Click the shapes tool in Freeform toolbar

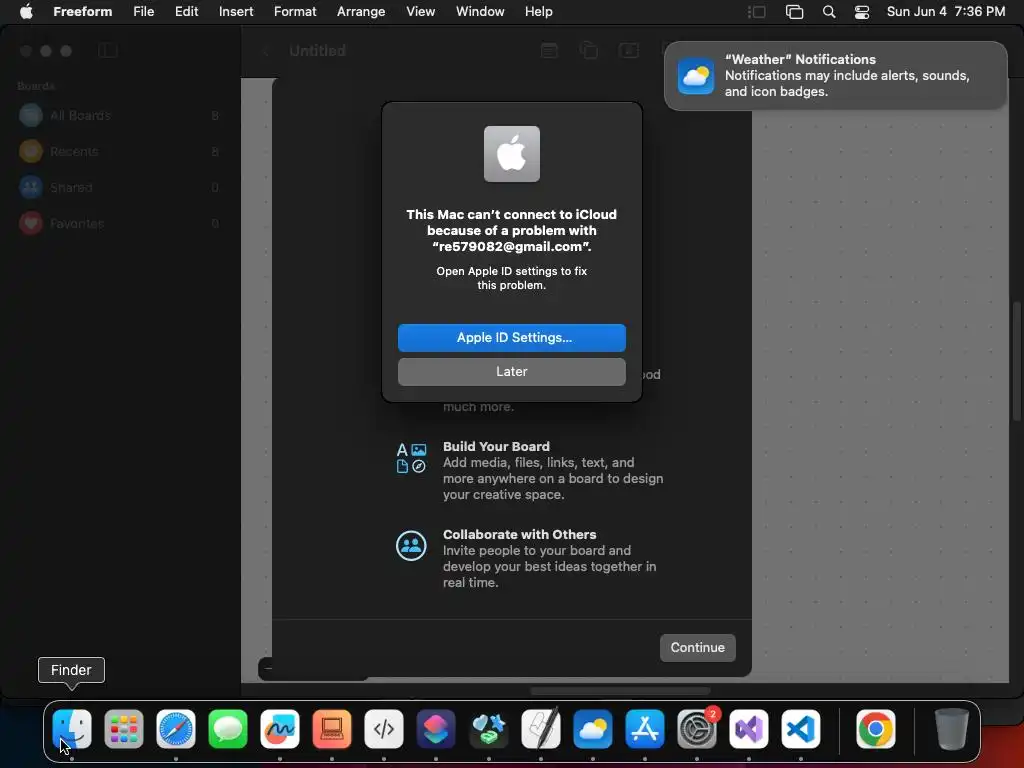pos(588,50)
